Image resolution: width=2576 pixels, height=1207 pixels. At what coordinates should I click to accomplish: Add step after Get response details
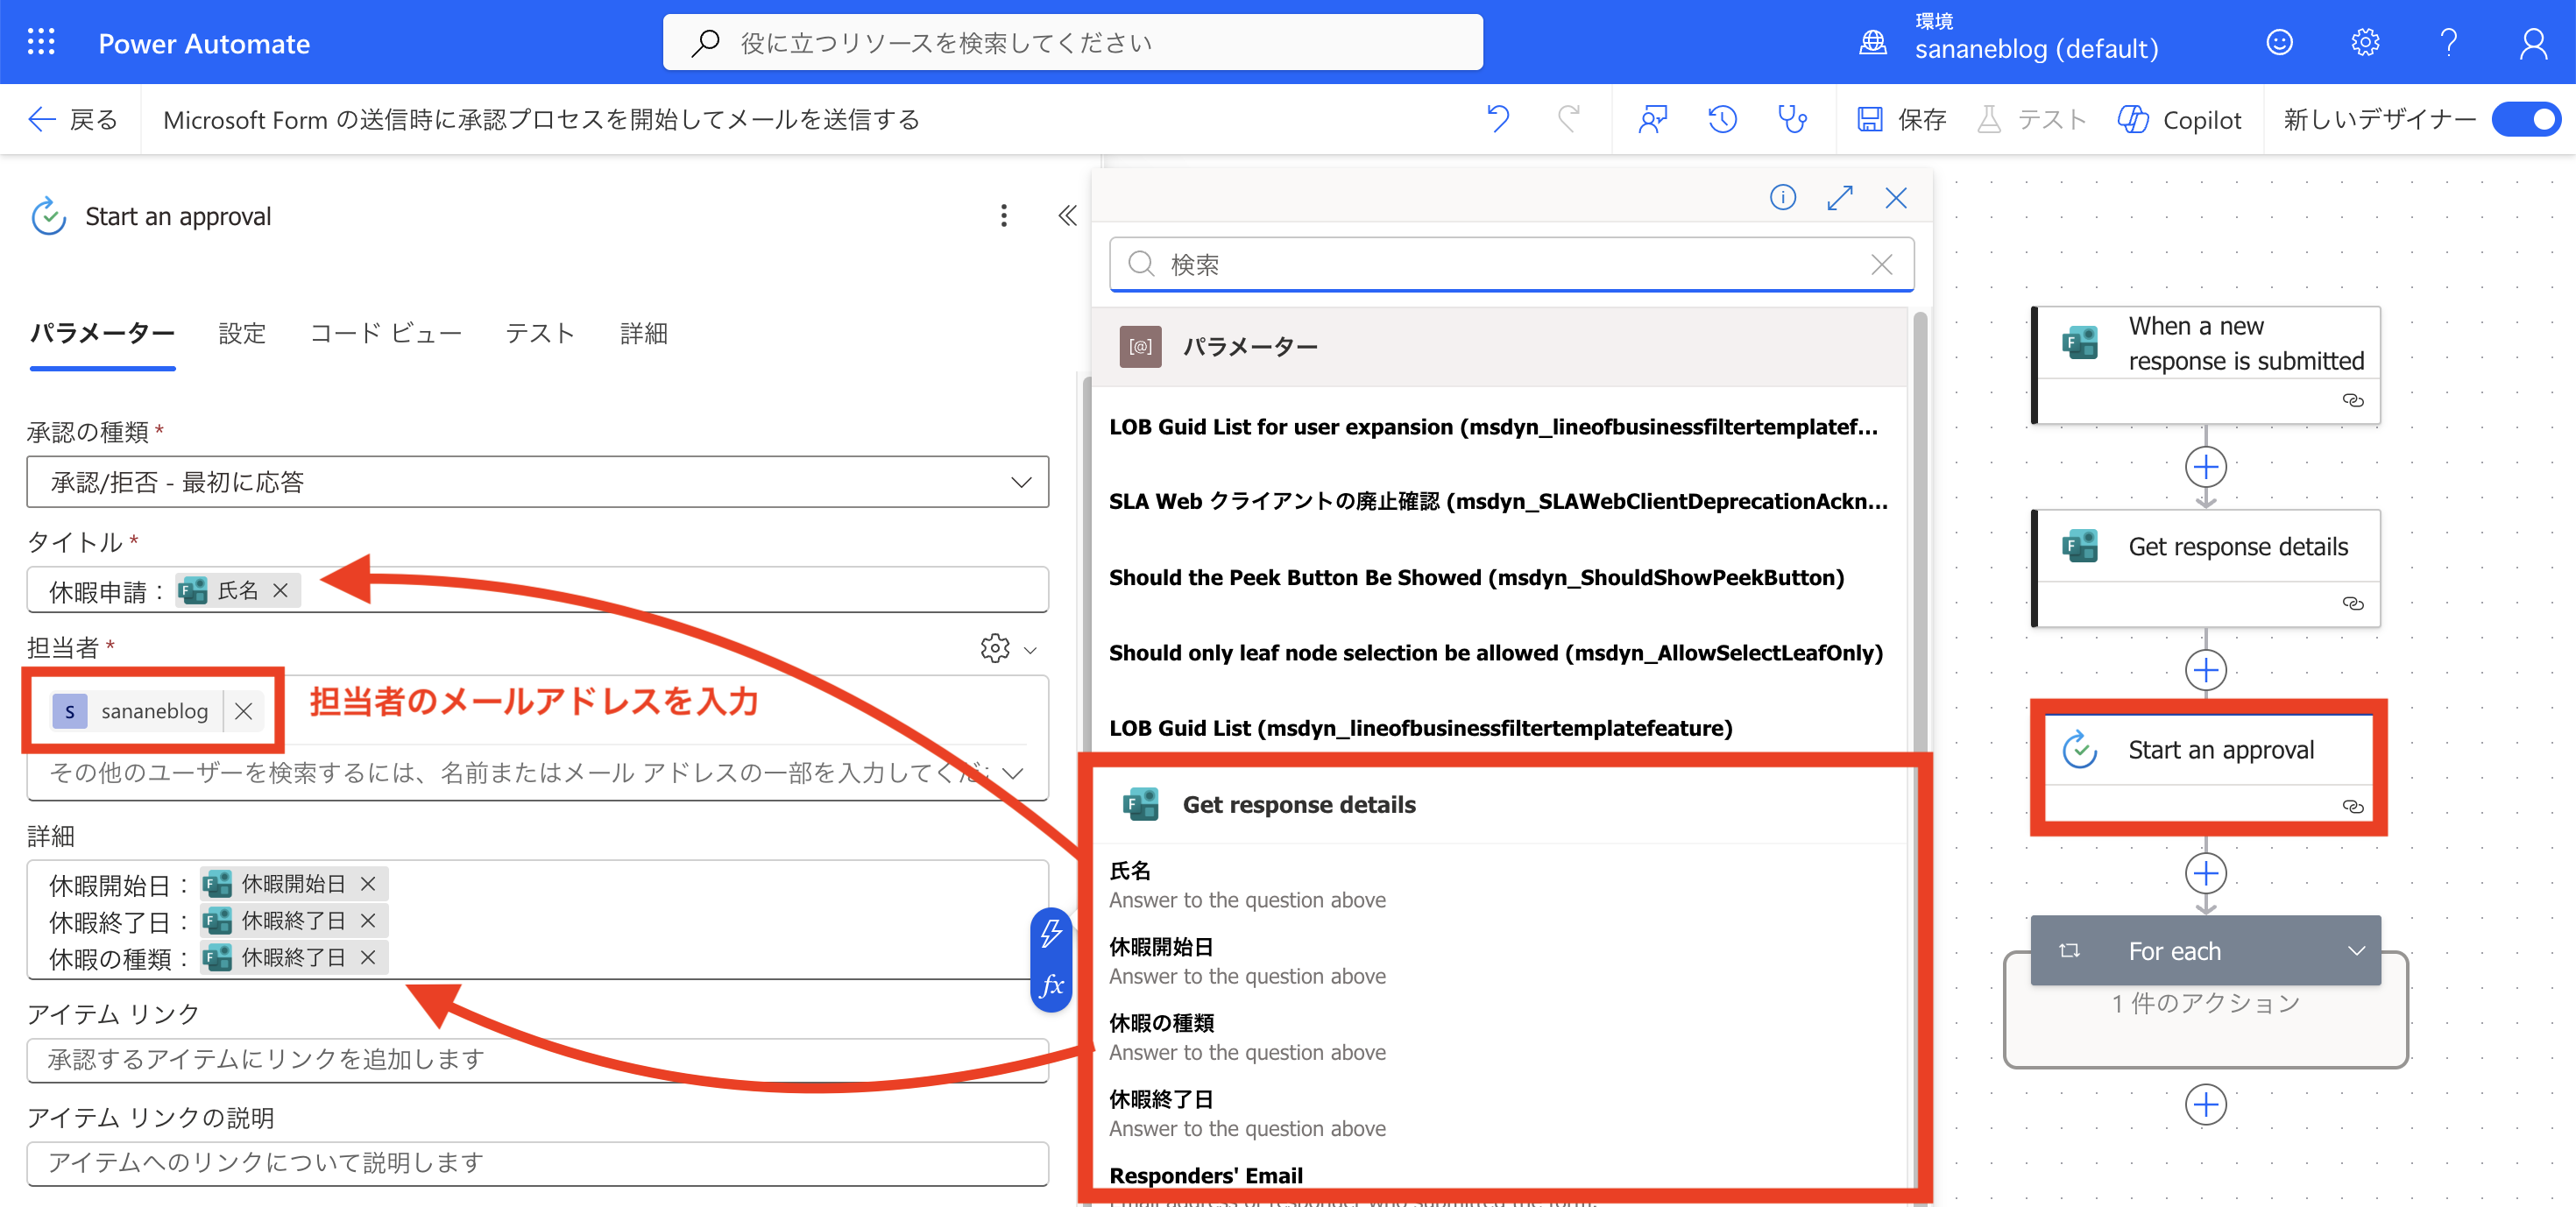click(2206, 670)
